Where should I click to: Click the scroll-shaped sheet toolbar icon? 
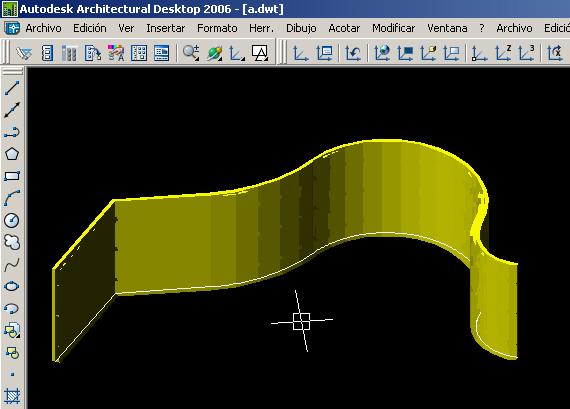pyautogui.click(x=47, y=53)
